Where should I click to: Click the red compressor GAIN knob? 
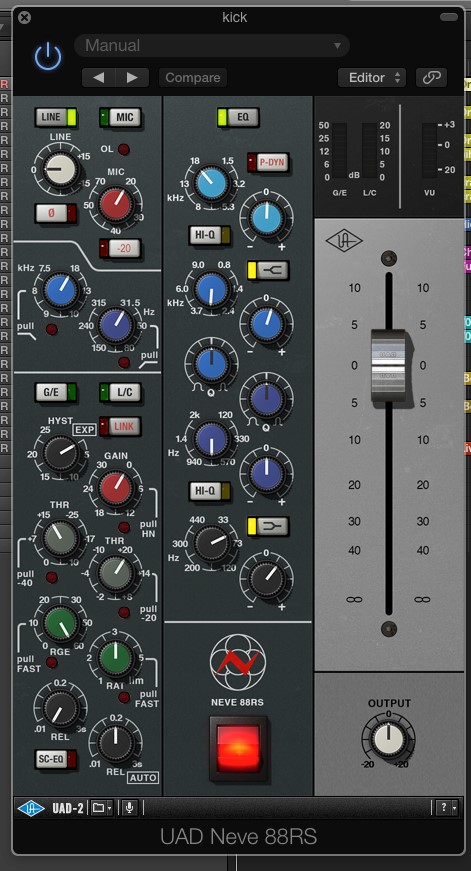pos(116,489)
